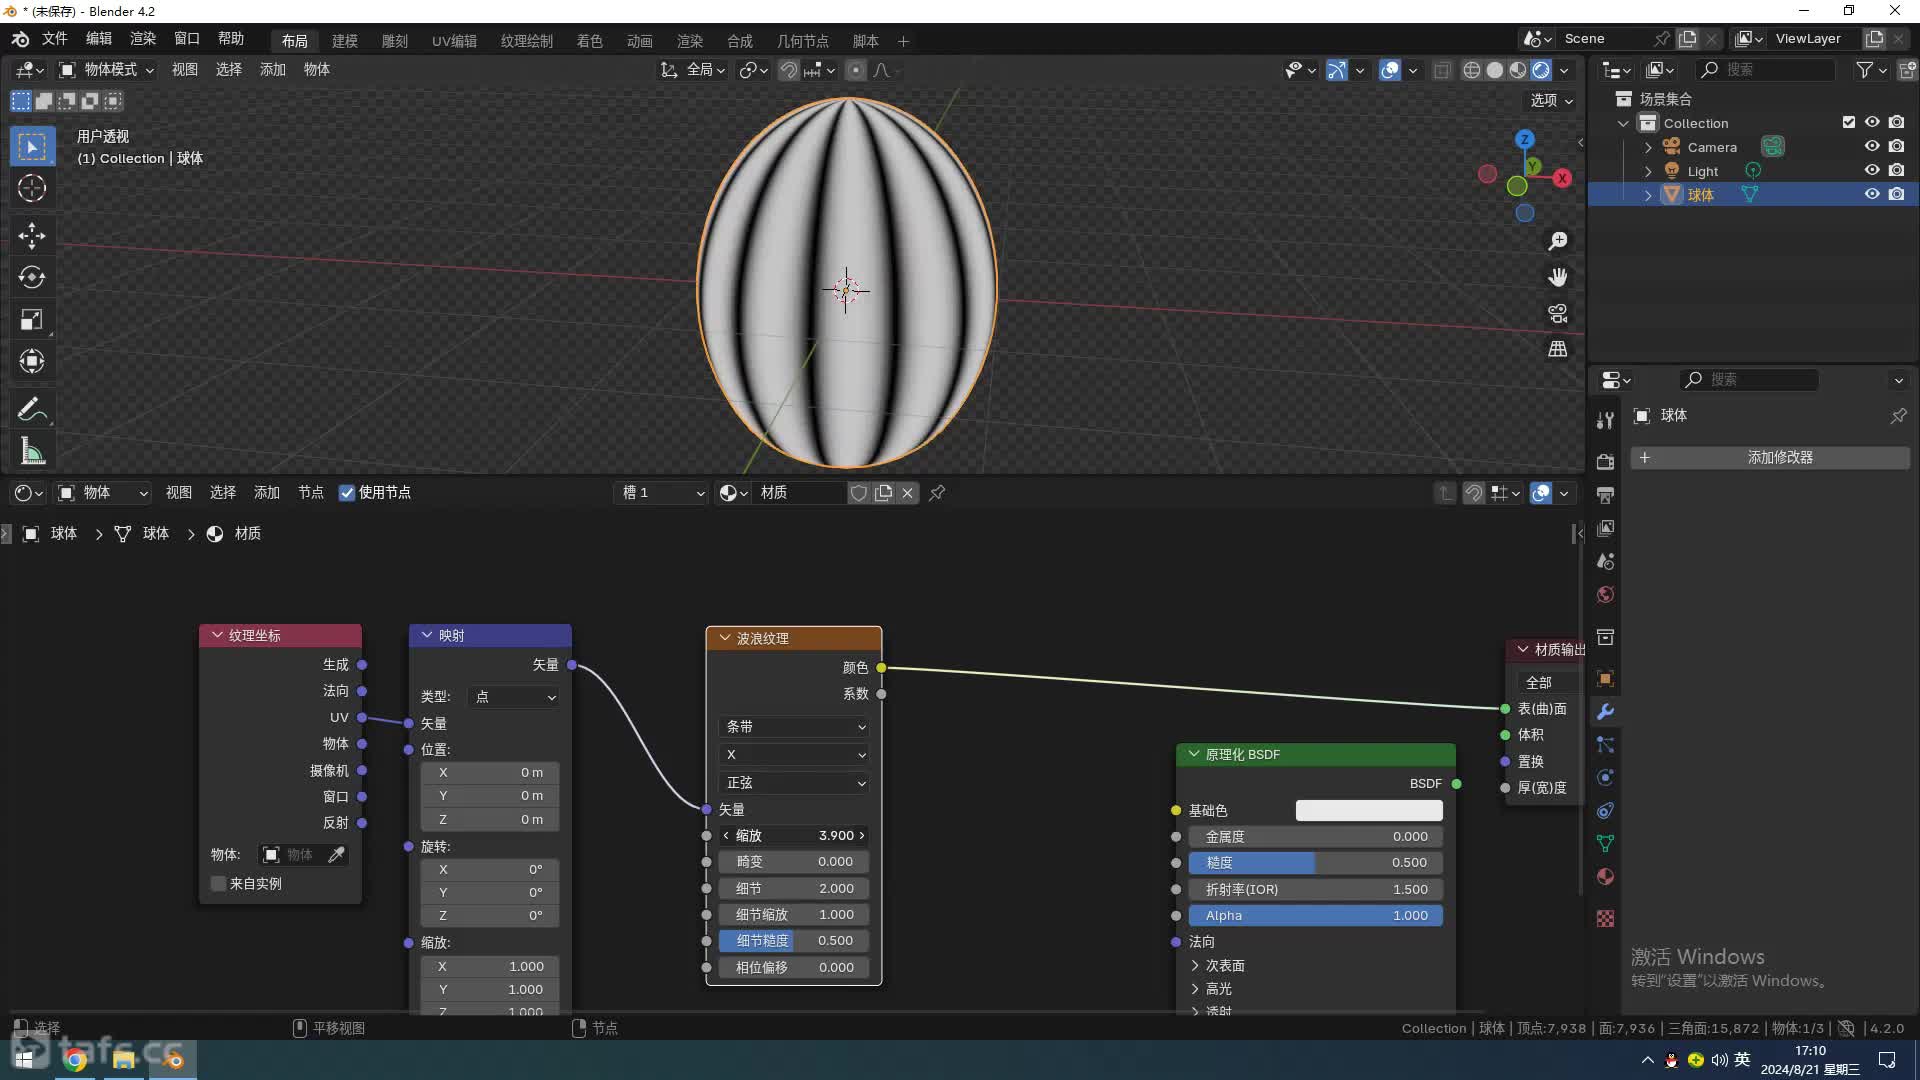The width and height of the screenshot is (1920, 1080).
Task: Open the Physics properties tab
Action: pyautogui.click(x=1605, y=778)
